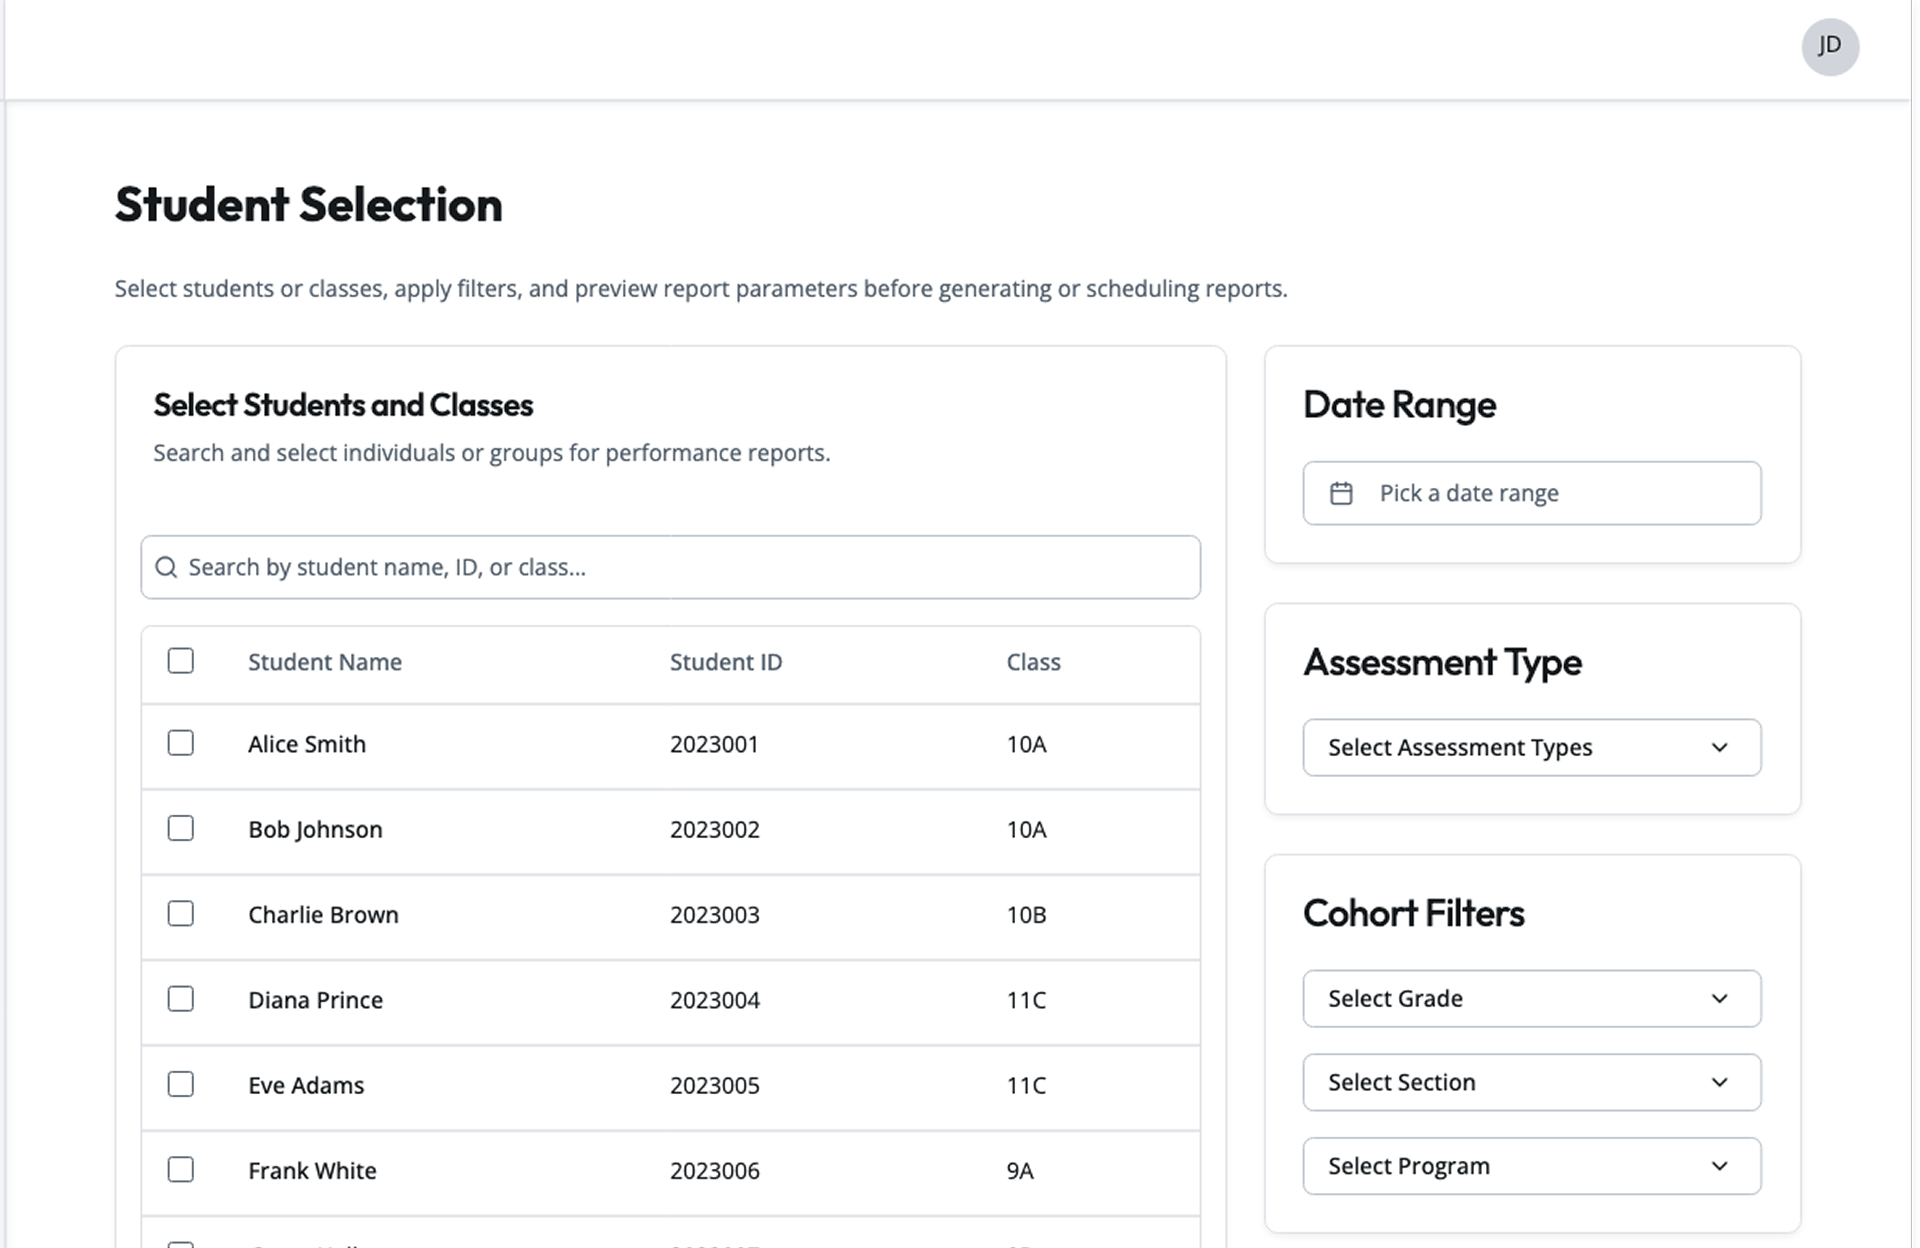The image size is (1920, 1248).
Task: Click the magnifier search icon
Action: (x=167, y=568)
